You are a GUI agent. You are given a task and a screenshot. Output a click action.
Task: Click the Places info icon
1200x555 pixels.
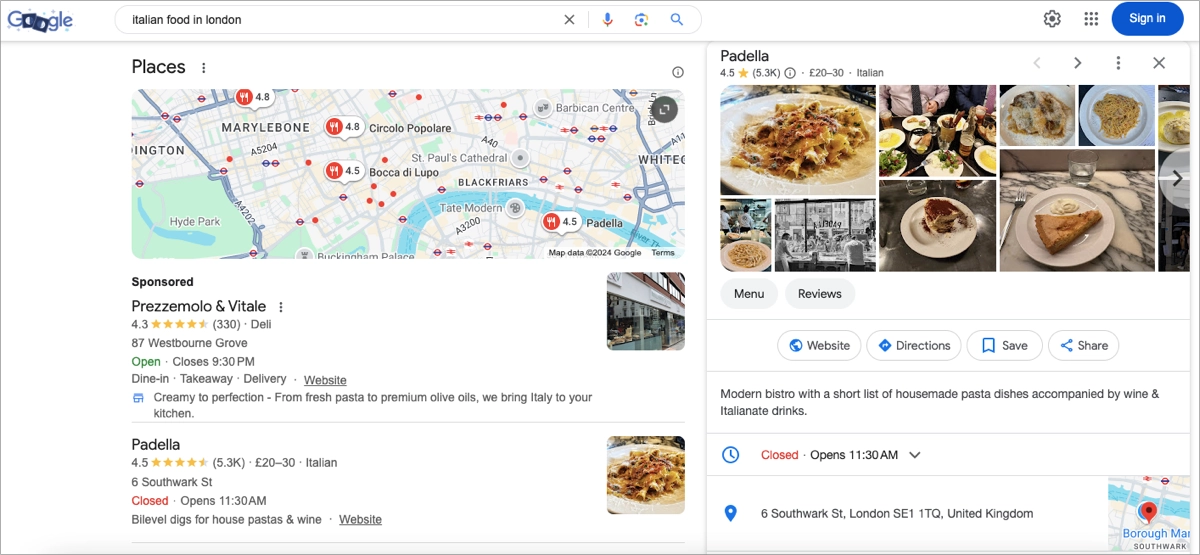coord(678,72)
